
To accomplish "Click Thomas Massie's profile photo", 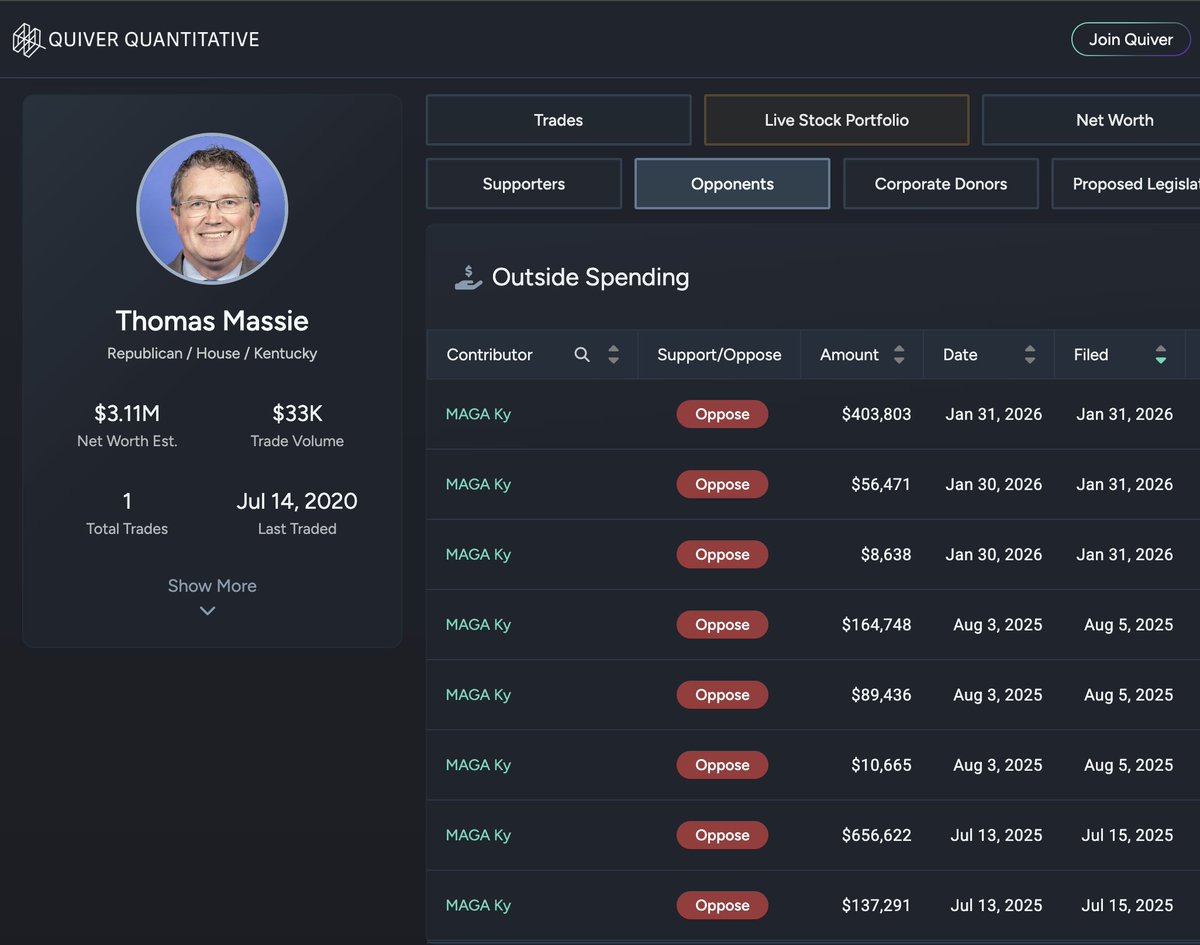I will pos(212,207).
